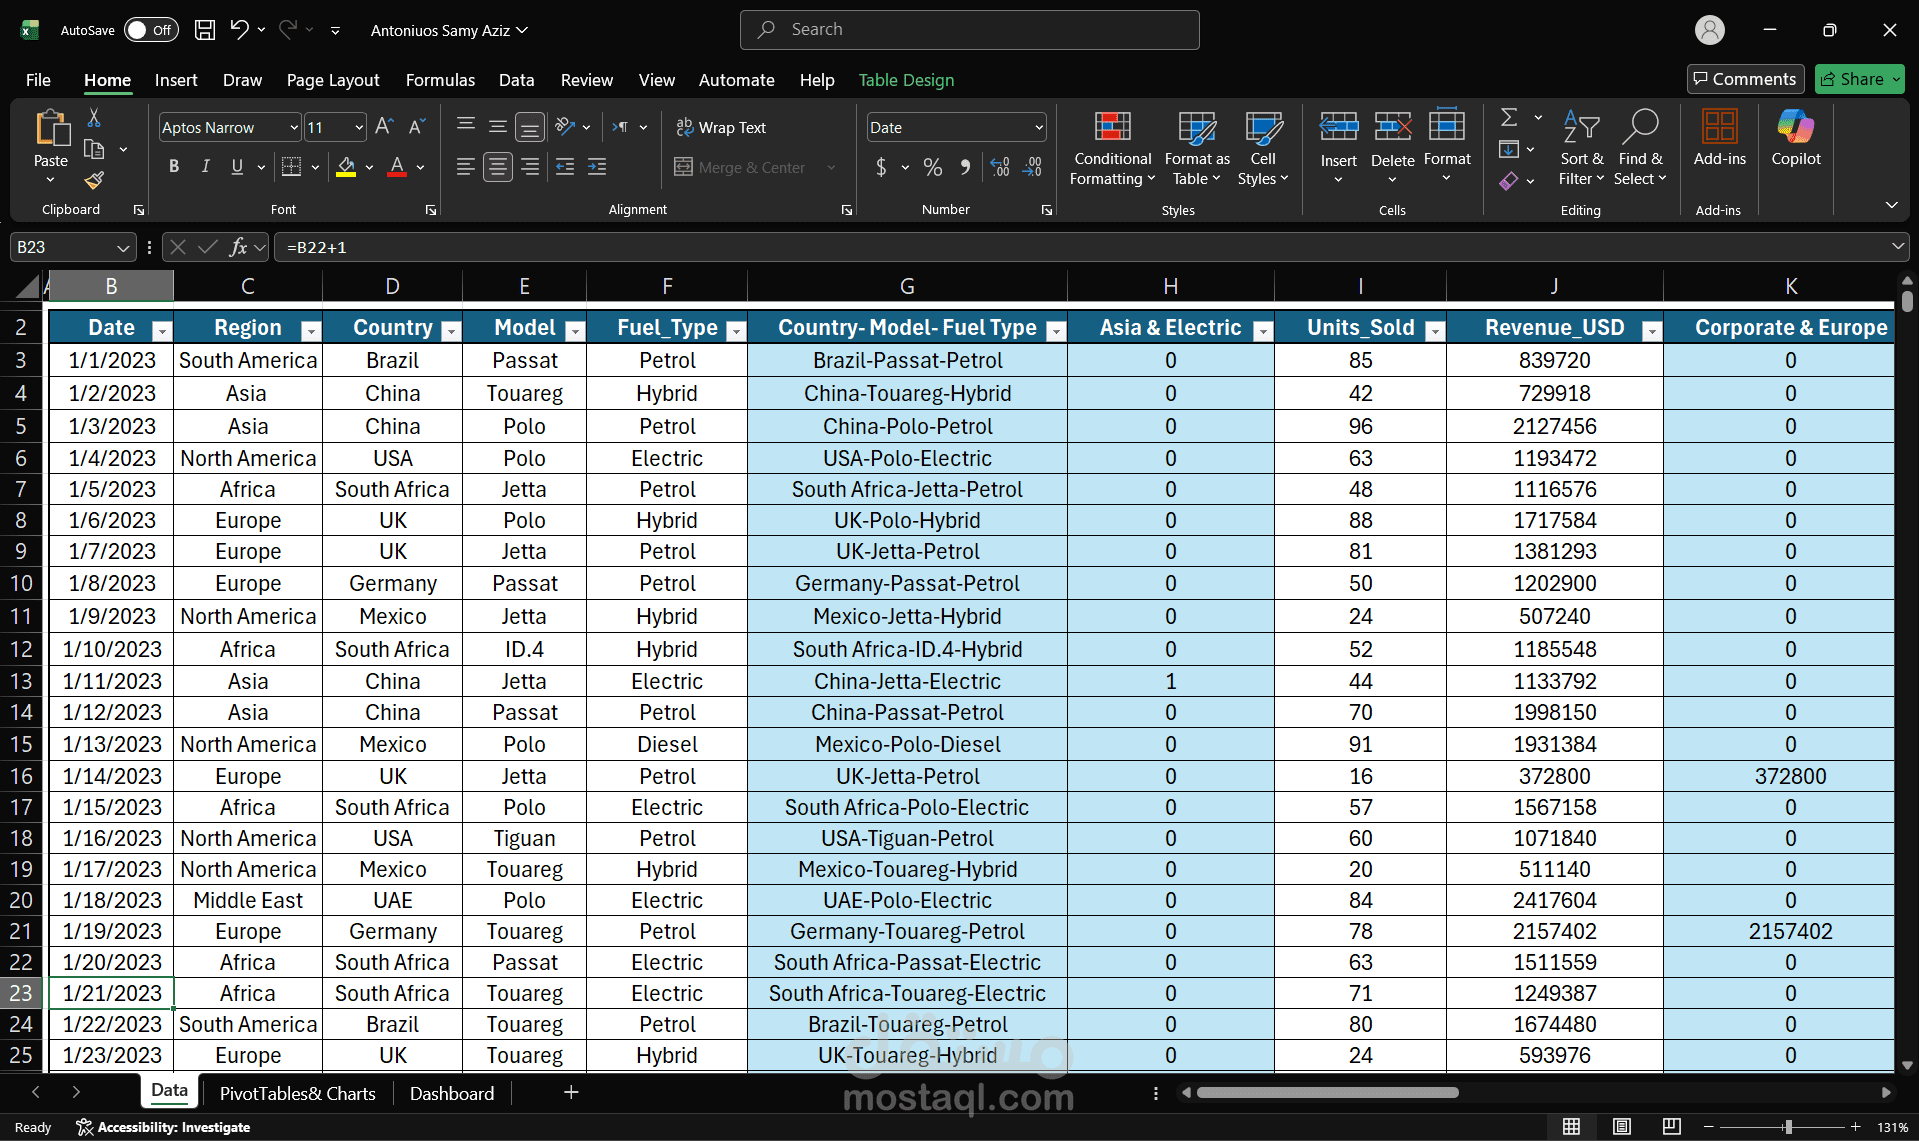Open the Number Format dropdown showing Date
Image resolution: width=1919 pixels, height=1141 pixels.
(x=1039, y=127)
